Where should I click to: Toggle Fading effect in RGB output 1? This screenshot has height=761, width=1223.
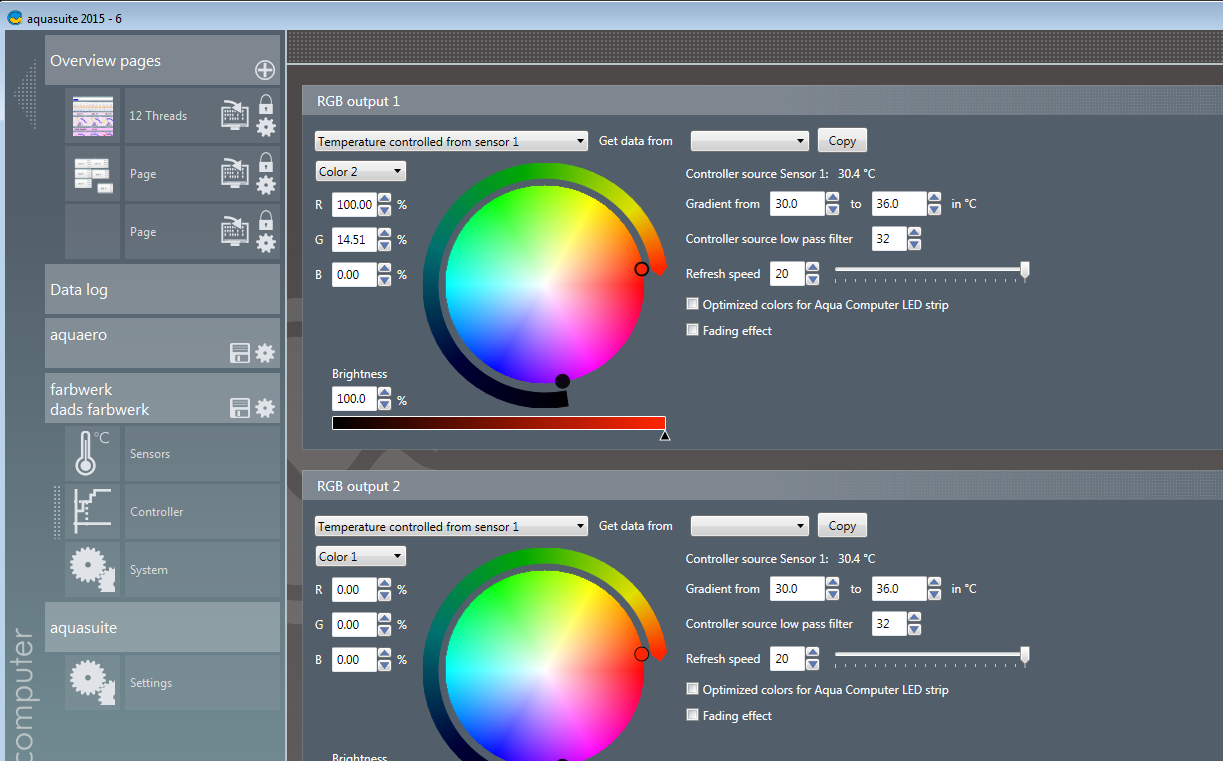[692, 331]
